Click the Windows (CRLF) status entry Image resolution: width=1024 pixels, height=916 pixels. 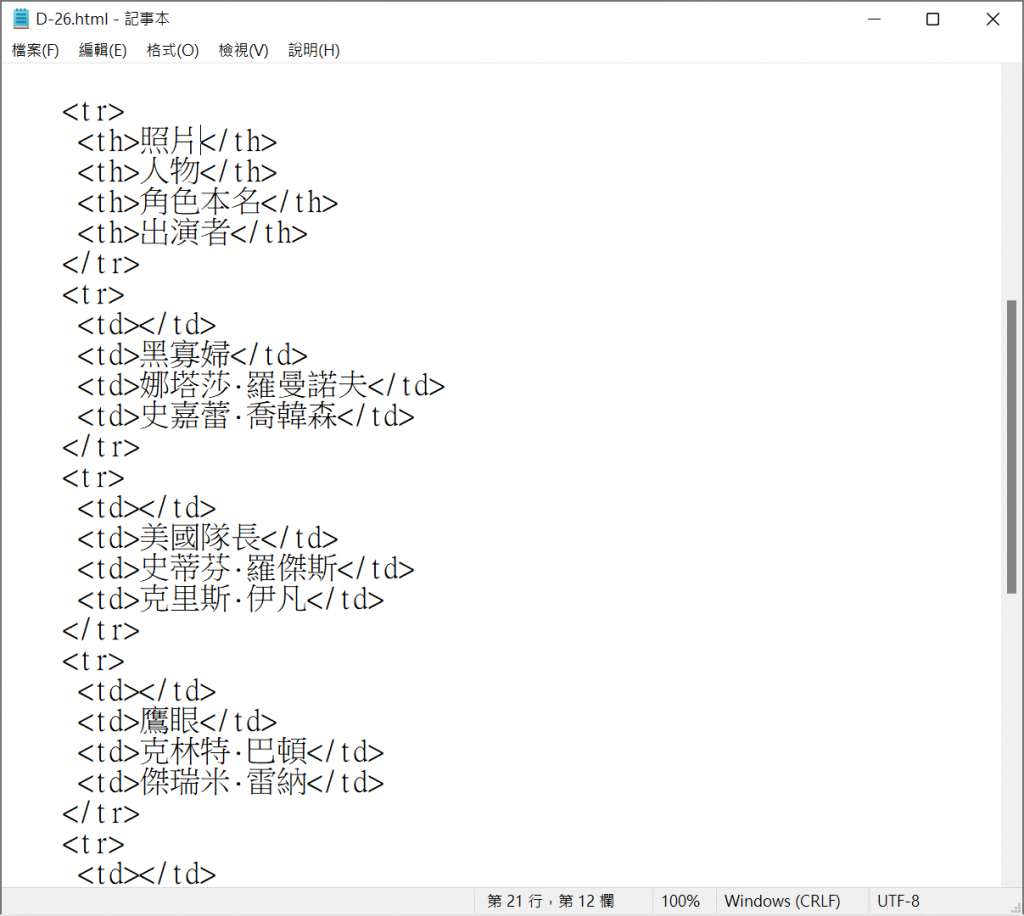(x=782, y=902)
